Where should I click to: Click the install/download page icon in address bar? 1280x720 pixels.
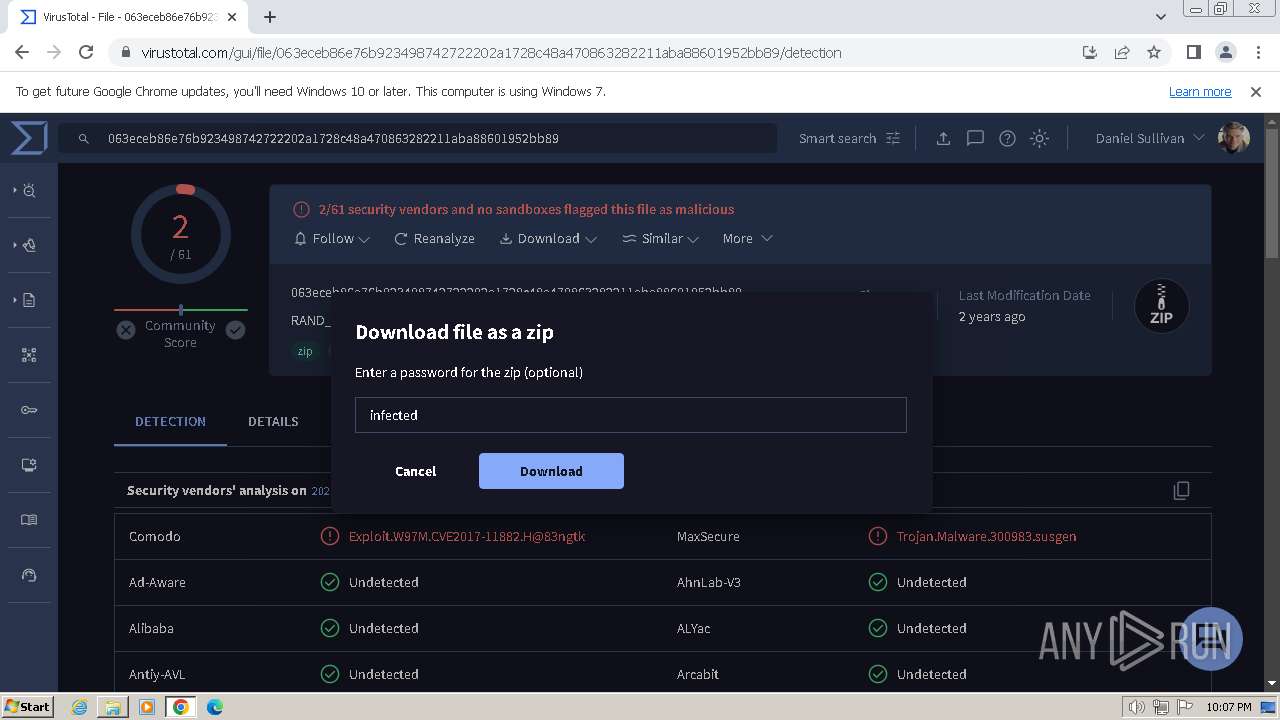tap(1090, 52)
